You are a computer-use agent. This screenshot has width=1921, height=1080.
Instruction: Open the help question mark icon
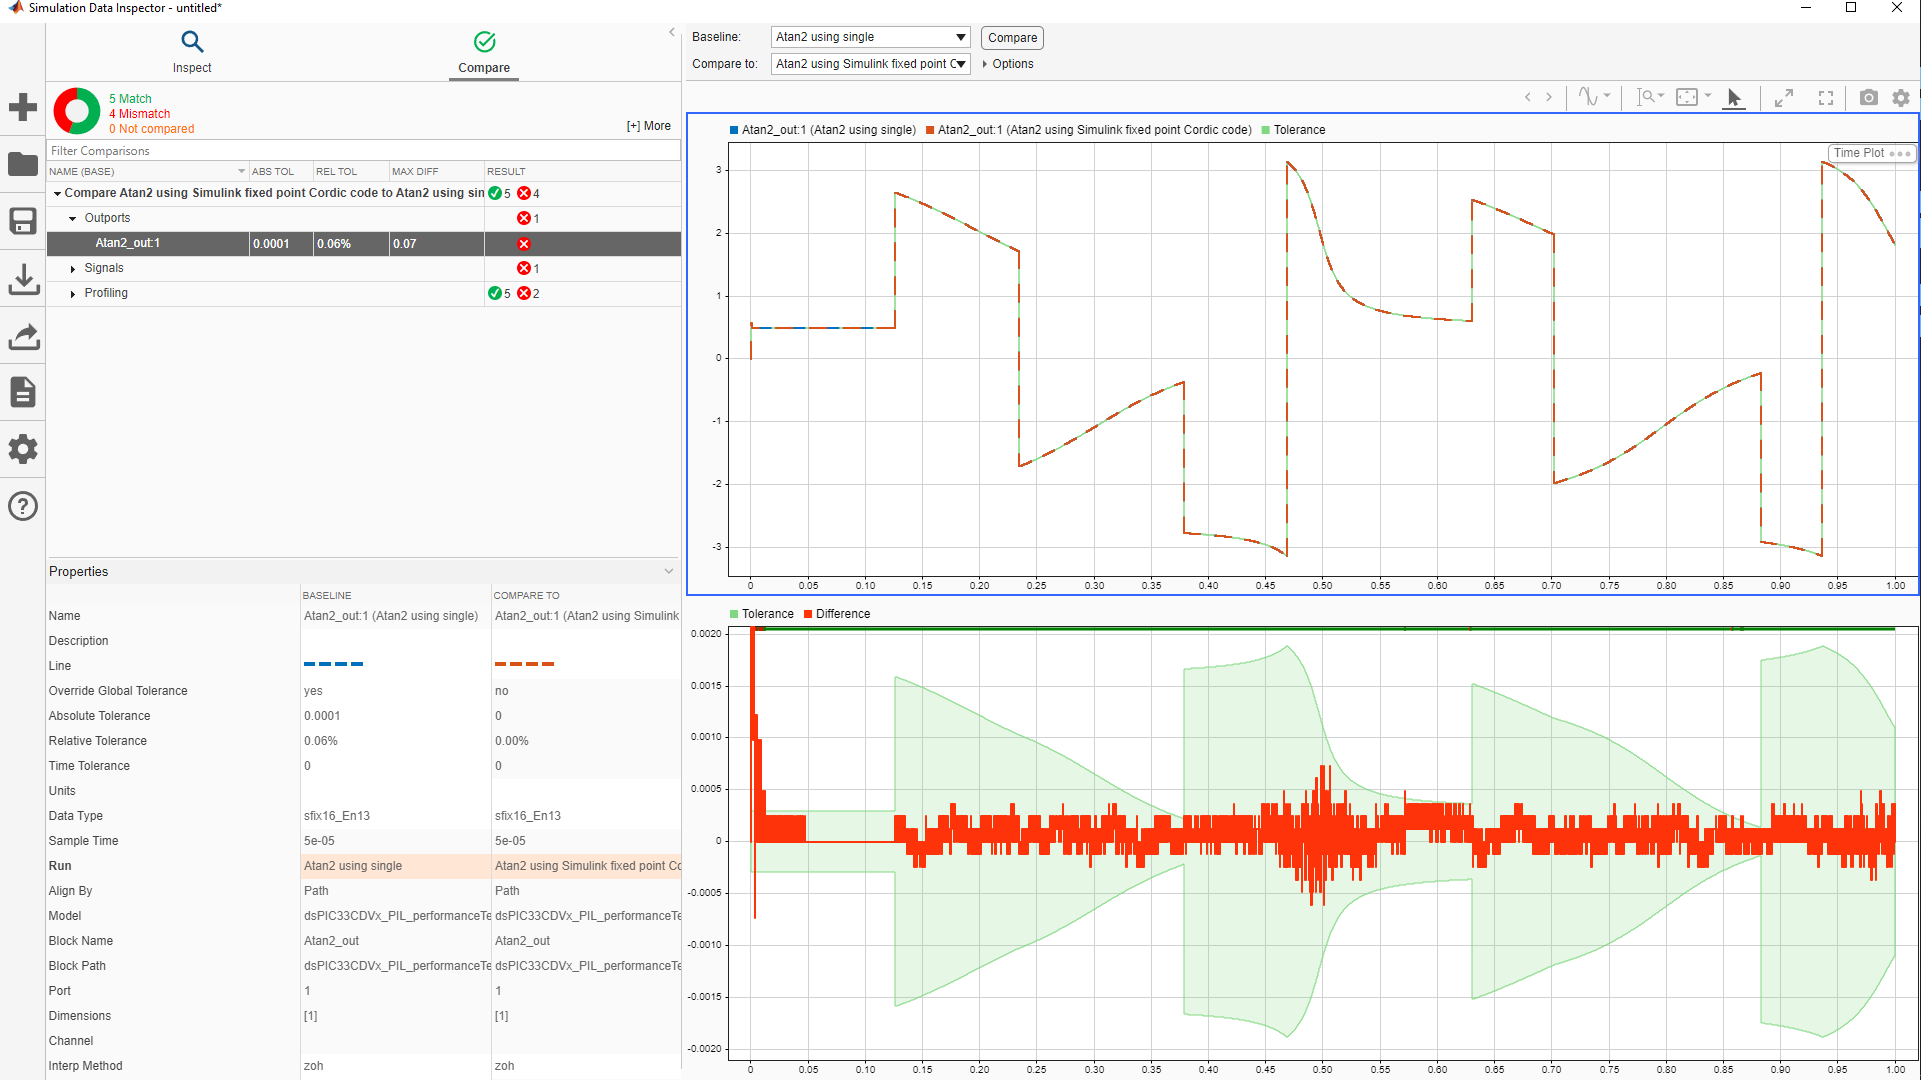[x=22, y=506]
